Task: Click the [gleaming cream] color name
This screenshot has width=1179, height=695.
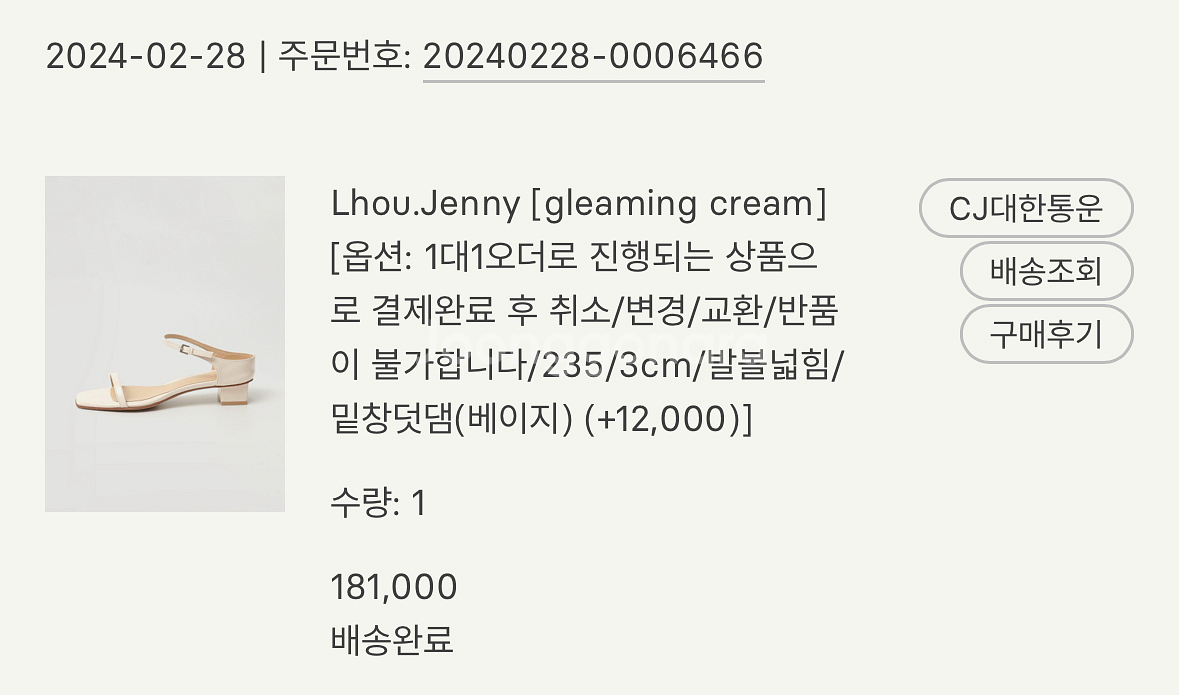Action: pyautogui.click(x=679, y=205)
